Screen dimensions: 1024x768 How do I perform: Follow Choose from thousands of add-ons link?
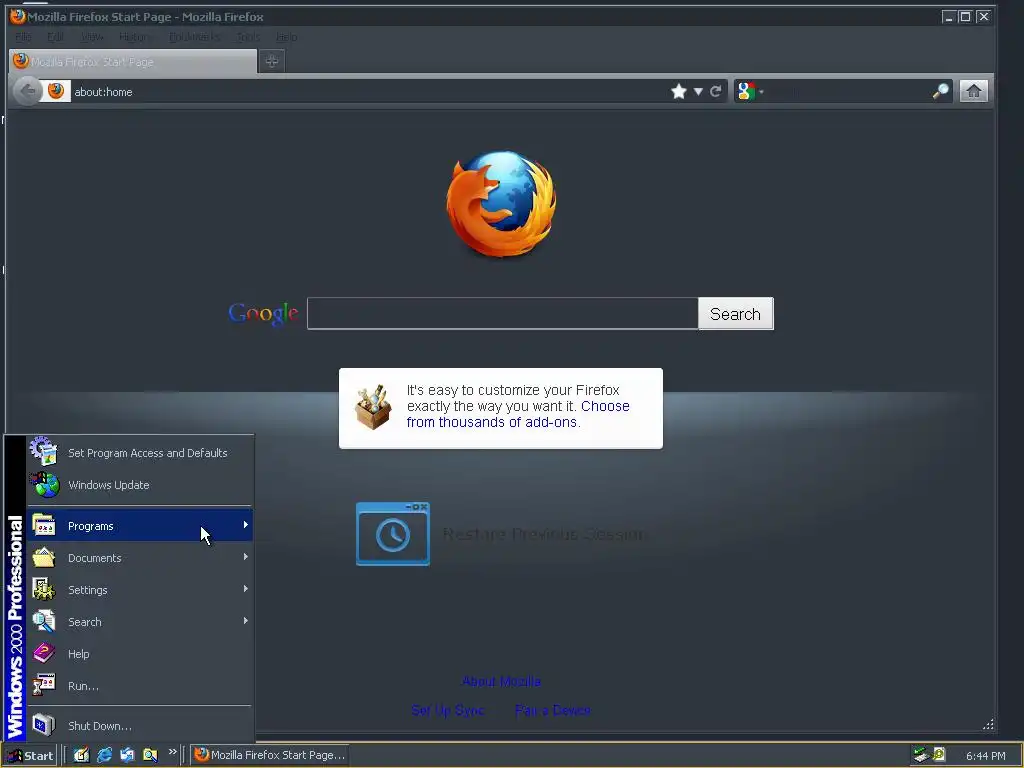(x=518, y=414)
